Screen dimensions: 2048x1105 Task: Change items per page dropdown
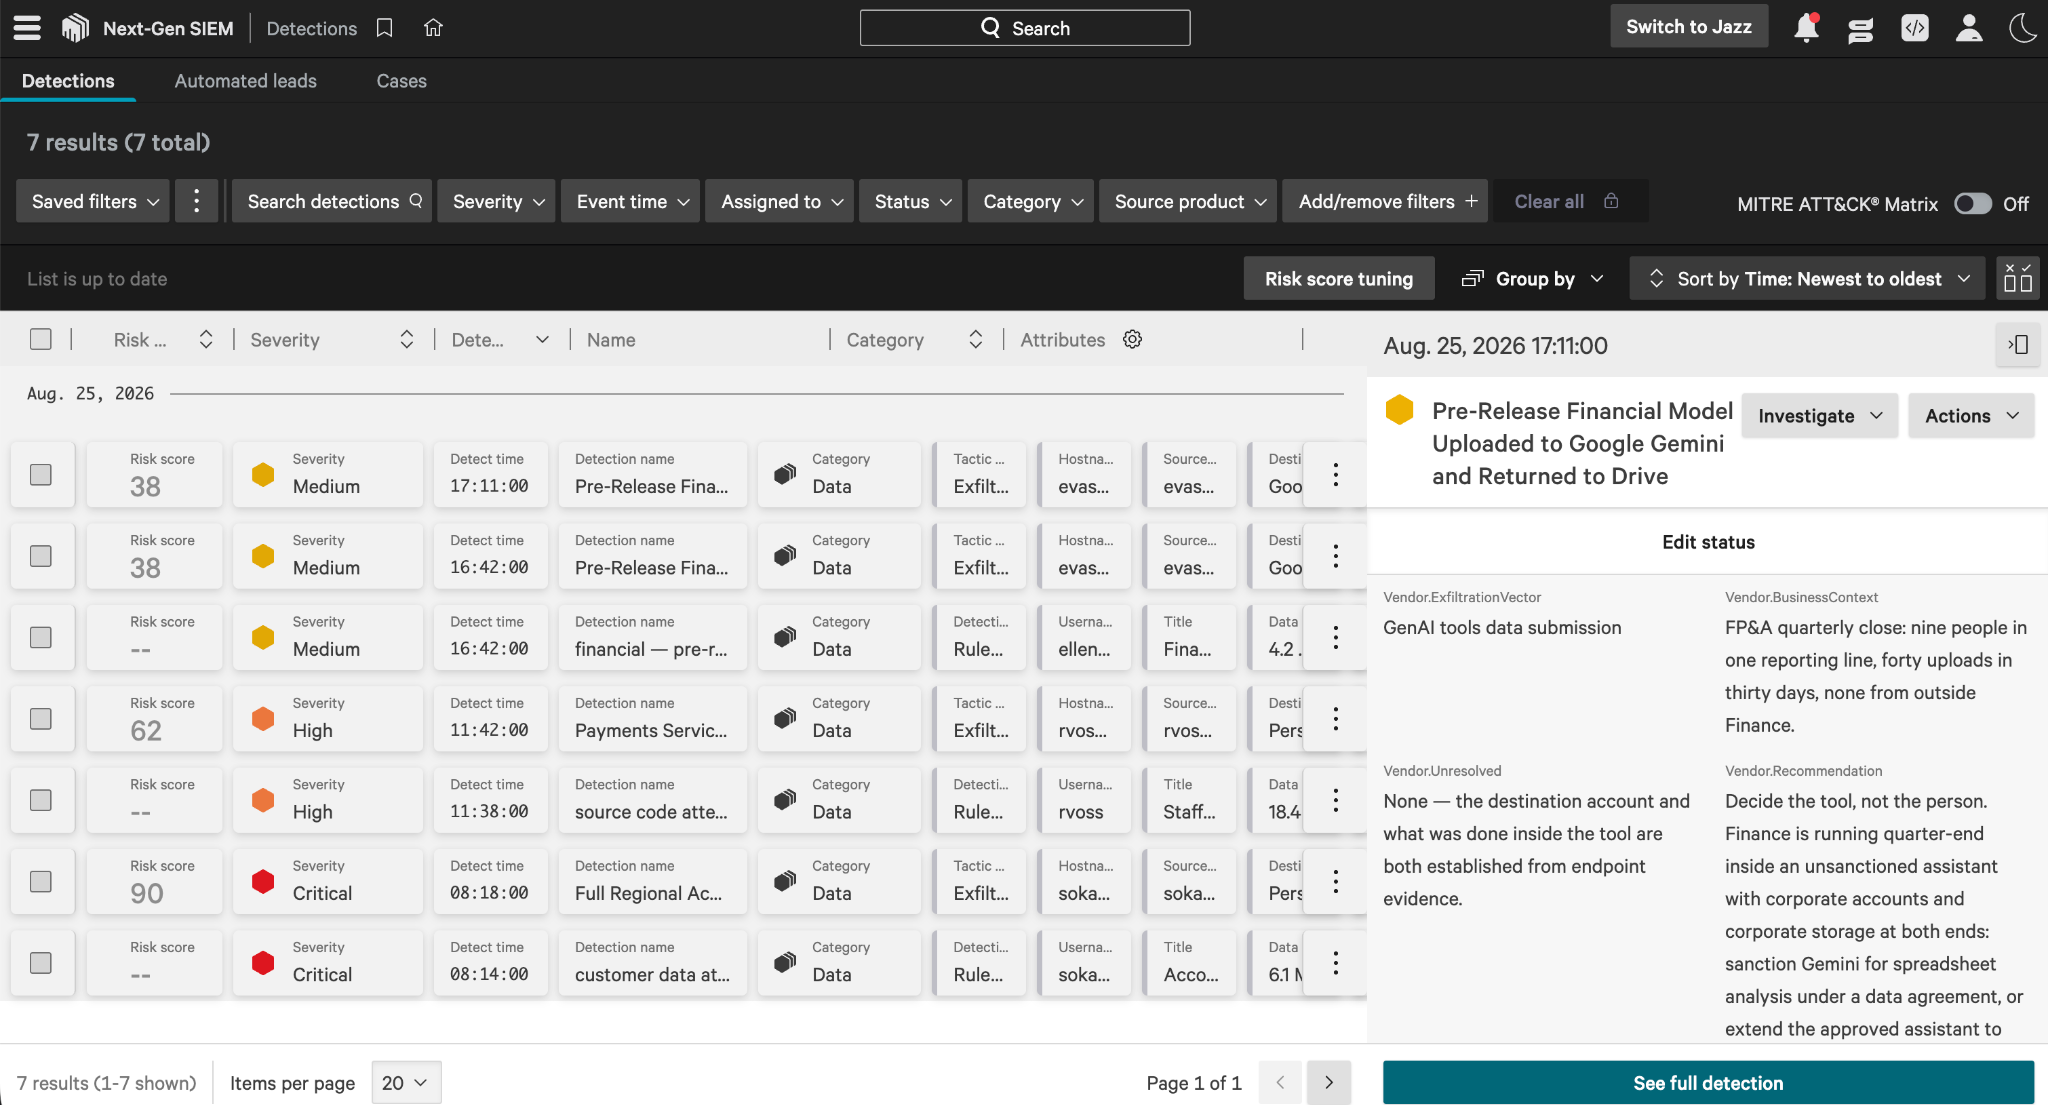click(x=406, y=1082)
